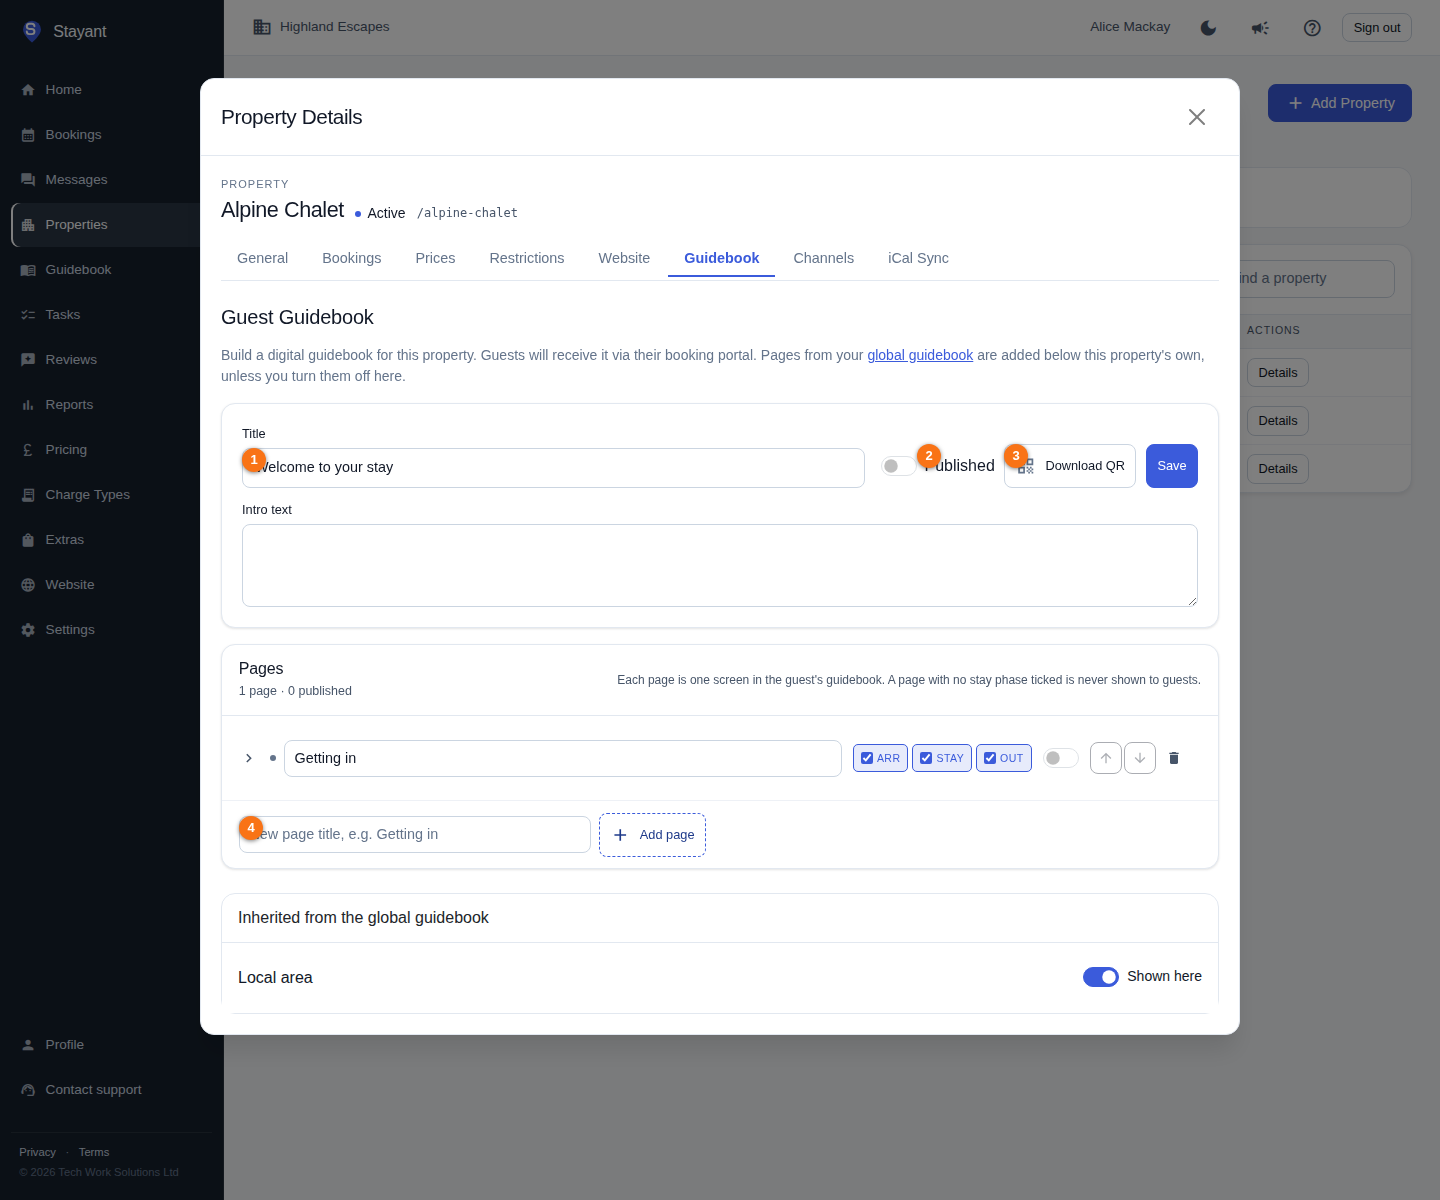The width and height of the screenshot is (1440, 1200).
Task: Toggle the guidebook Published switch
Action: pos(898,466)
